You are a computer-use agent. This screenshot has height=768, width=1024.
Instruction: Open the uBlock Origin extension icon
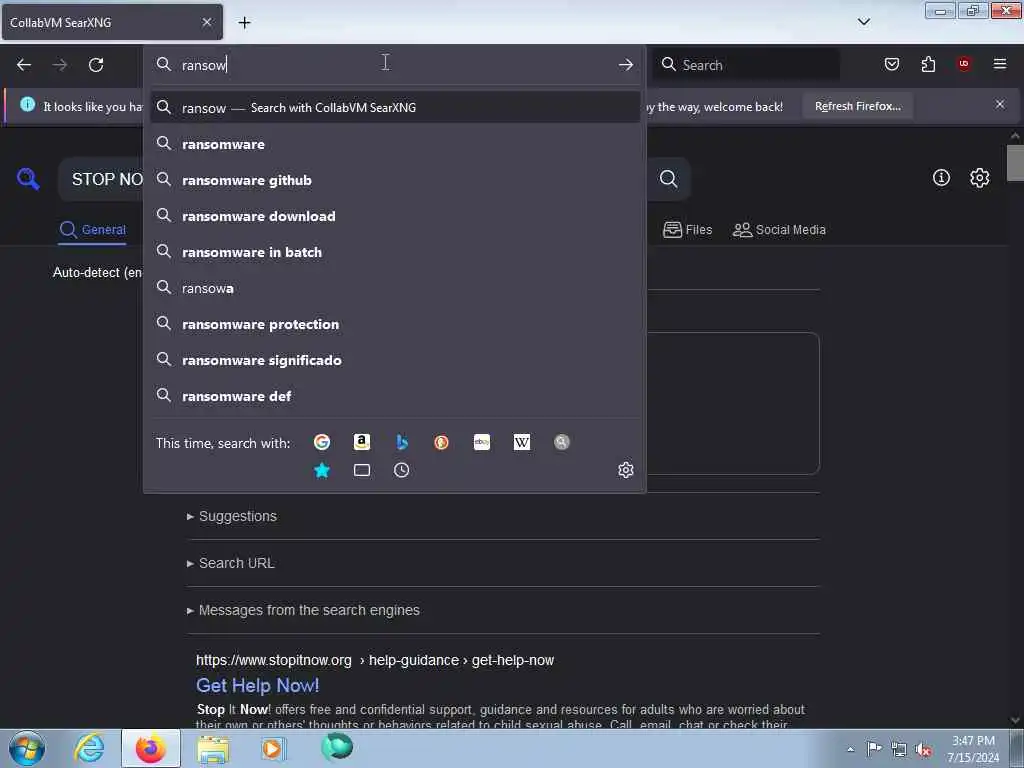click(x=964, y=64)
